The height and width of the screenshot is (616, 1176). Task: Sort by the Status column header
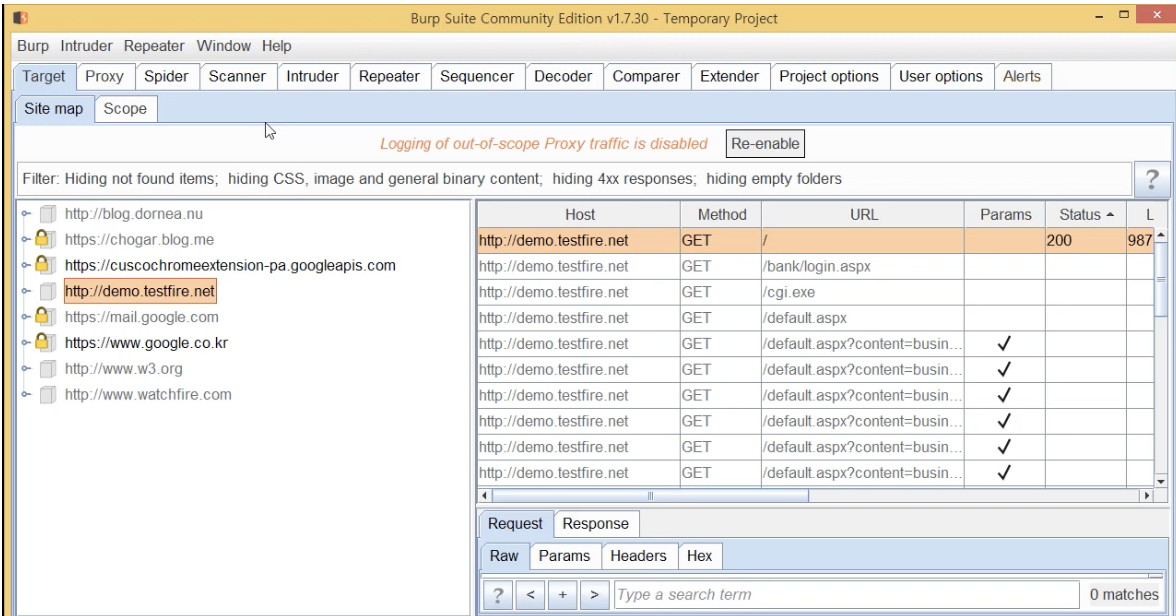tap(1086, 215)
